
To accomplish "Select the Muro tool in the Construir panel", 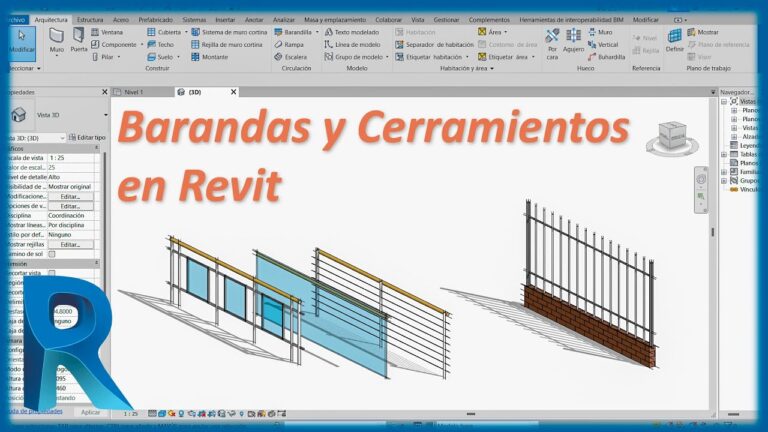I will pos(56,41).
